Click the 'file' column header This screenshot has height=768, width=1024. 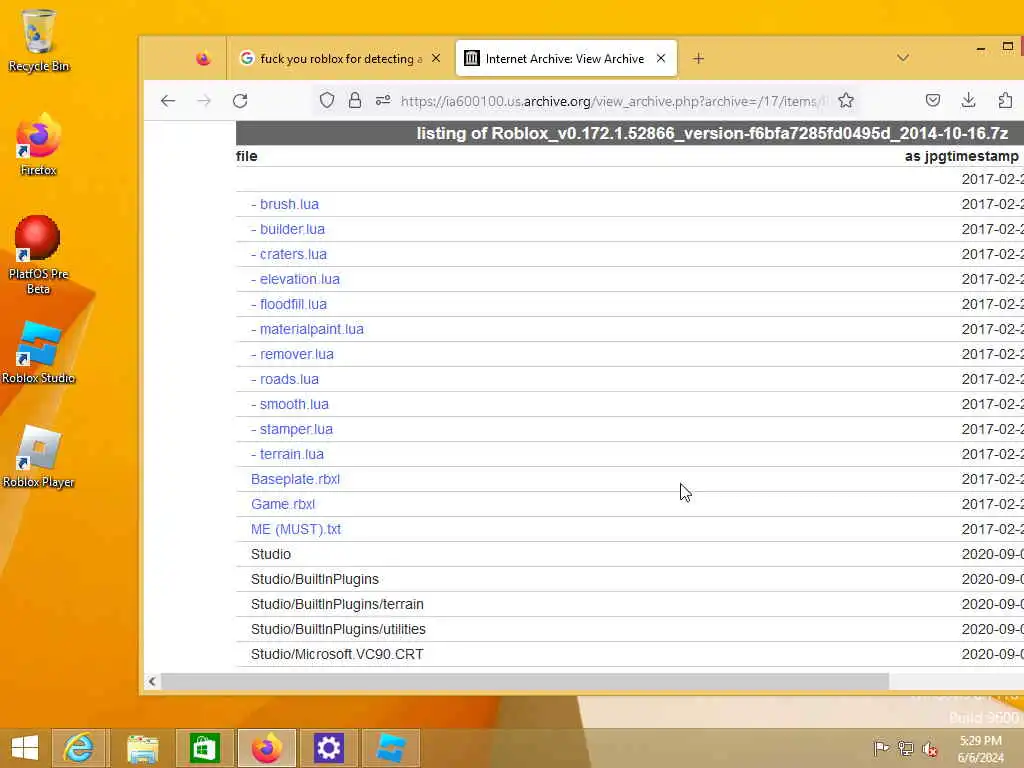pos(247,156)
